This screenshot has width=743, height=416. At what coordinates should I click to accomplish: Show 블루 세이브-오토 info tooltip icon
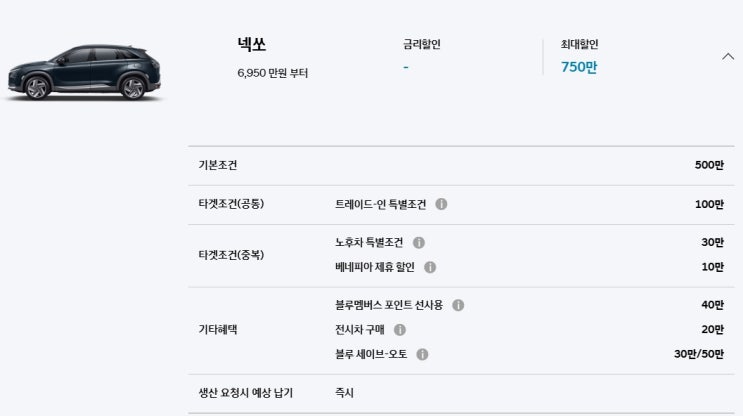pyautogui.click(x=422, y=354)
